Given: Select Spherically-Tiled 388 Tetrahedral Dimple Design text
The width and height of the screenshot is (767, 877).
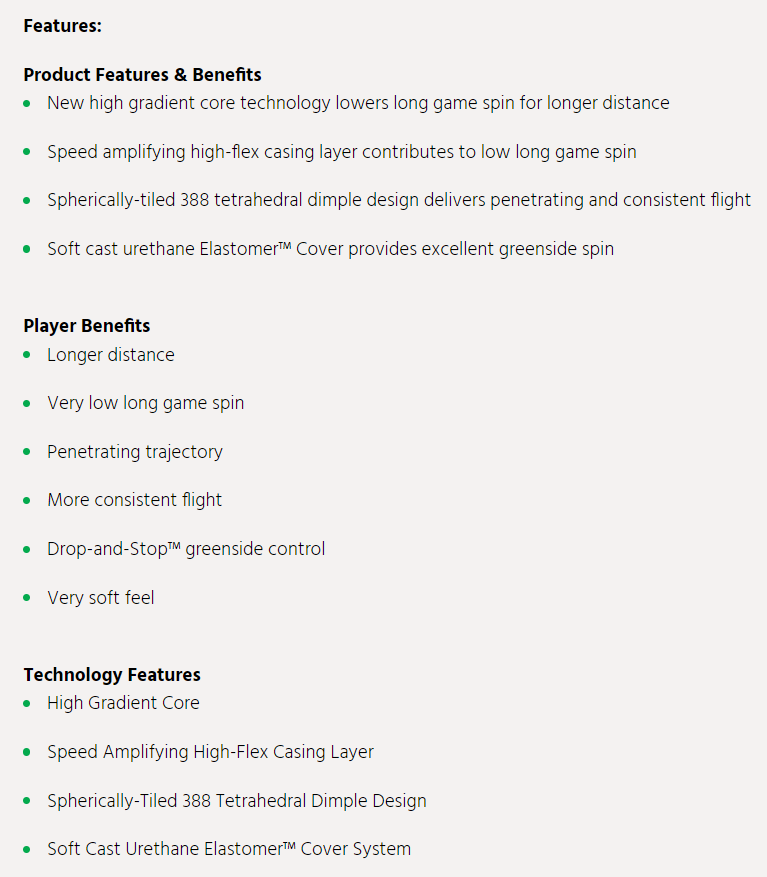Looking at the screenshot, I should (x=237, y=801).
